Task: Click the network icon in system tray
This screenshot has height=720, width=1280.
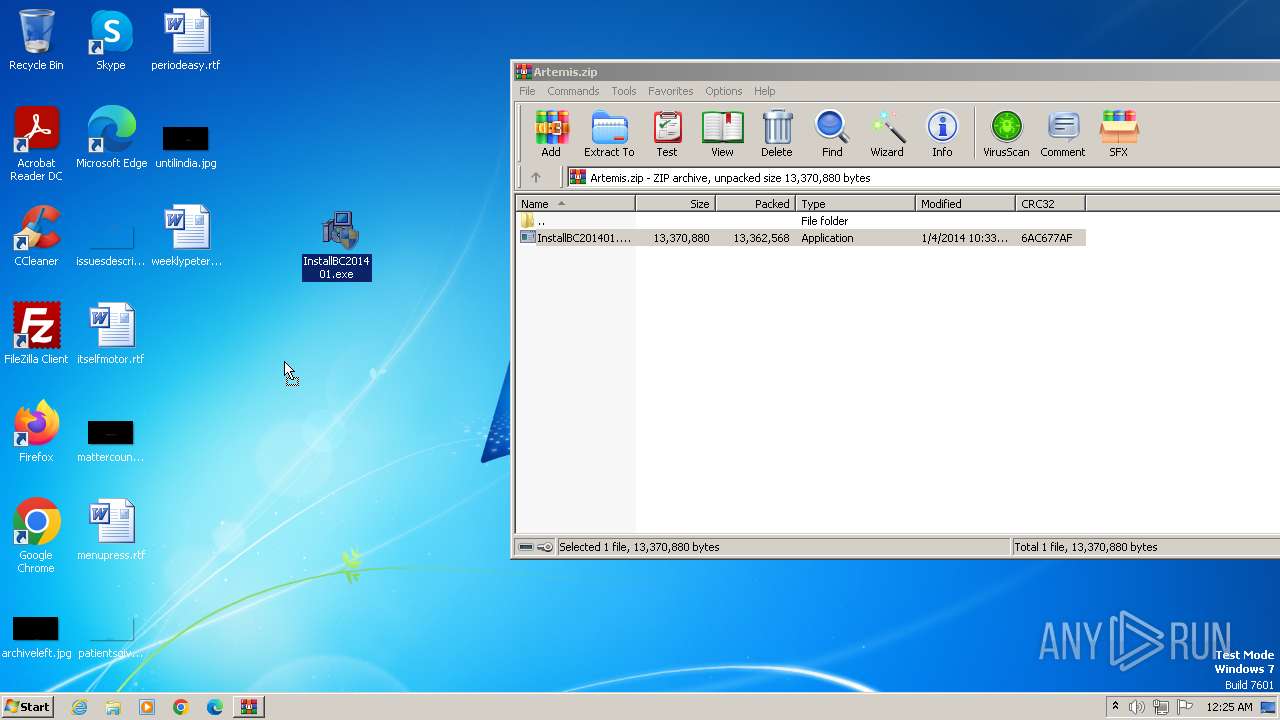Action: [x=1161, y=707]
